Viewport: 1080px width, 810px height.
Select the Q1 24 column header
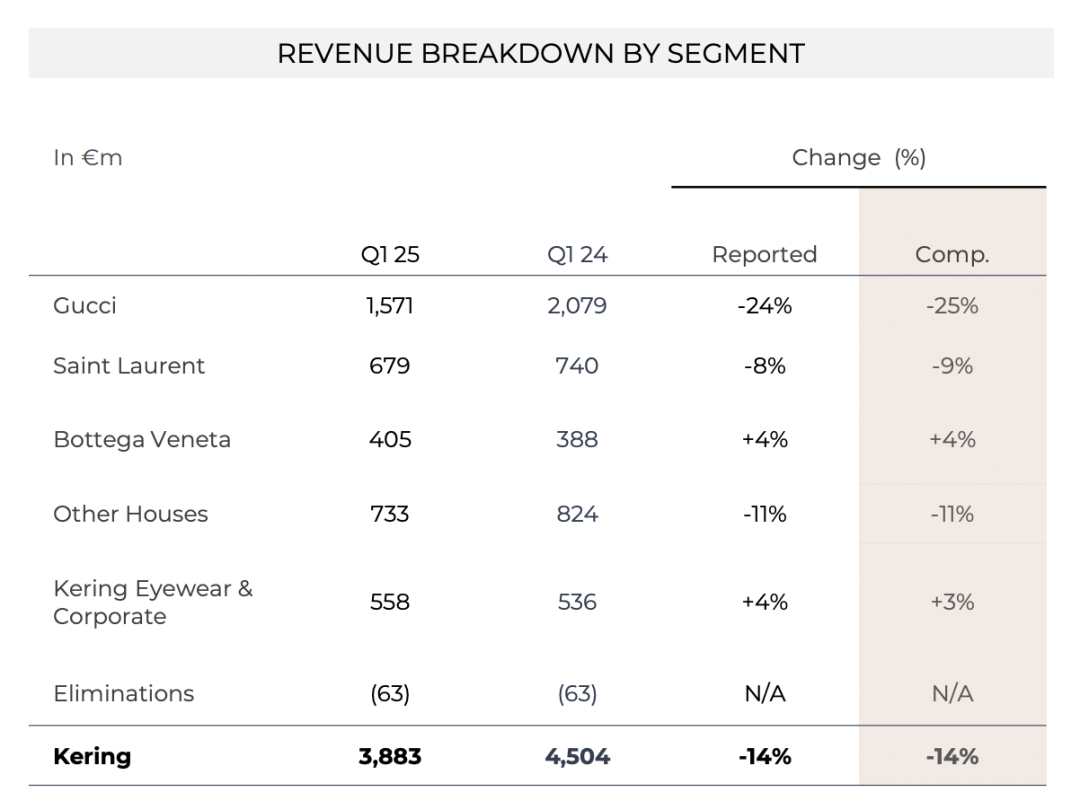[577, 254]
